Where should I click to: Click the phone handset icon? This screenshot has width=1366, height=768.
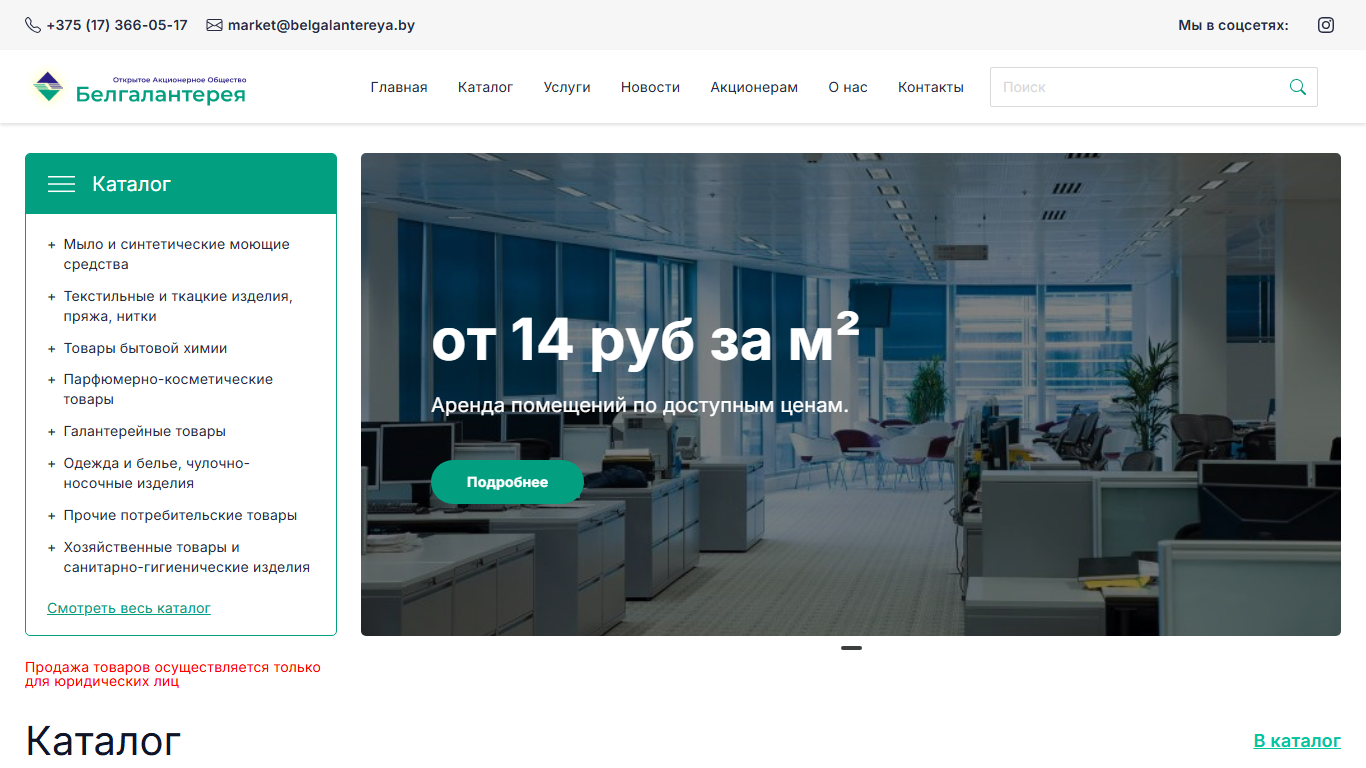33,25
